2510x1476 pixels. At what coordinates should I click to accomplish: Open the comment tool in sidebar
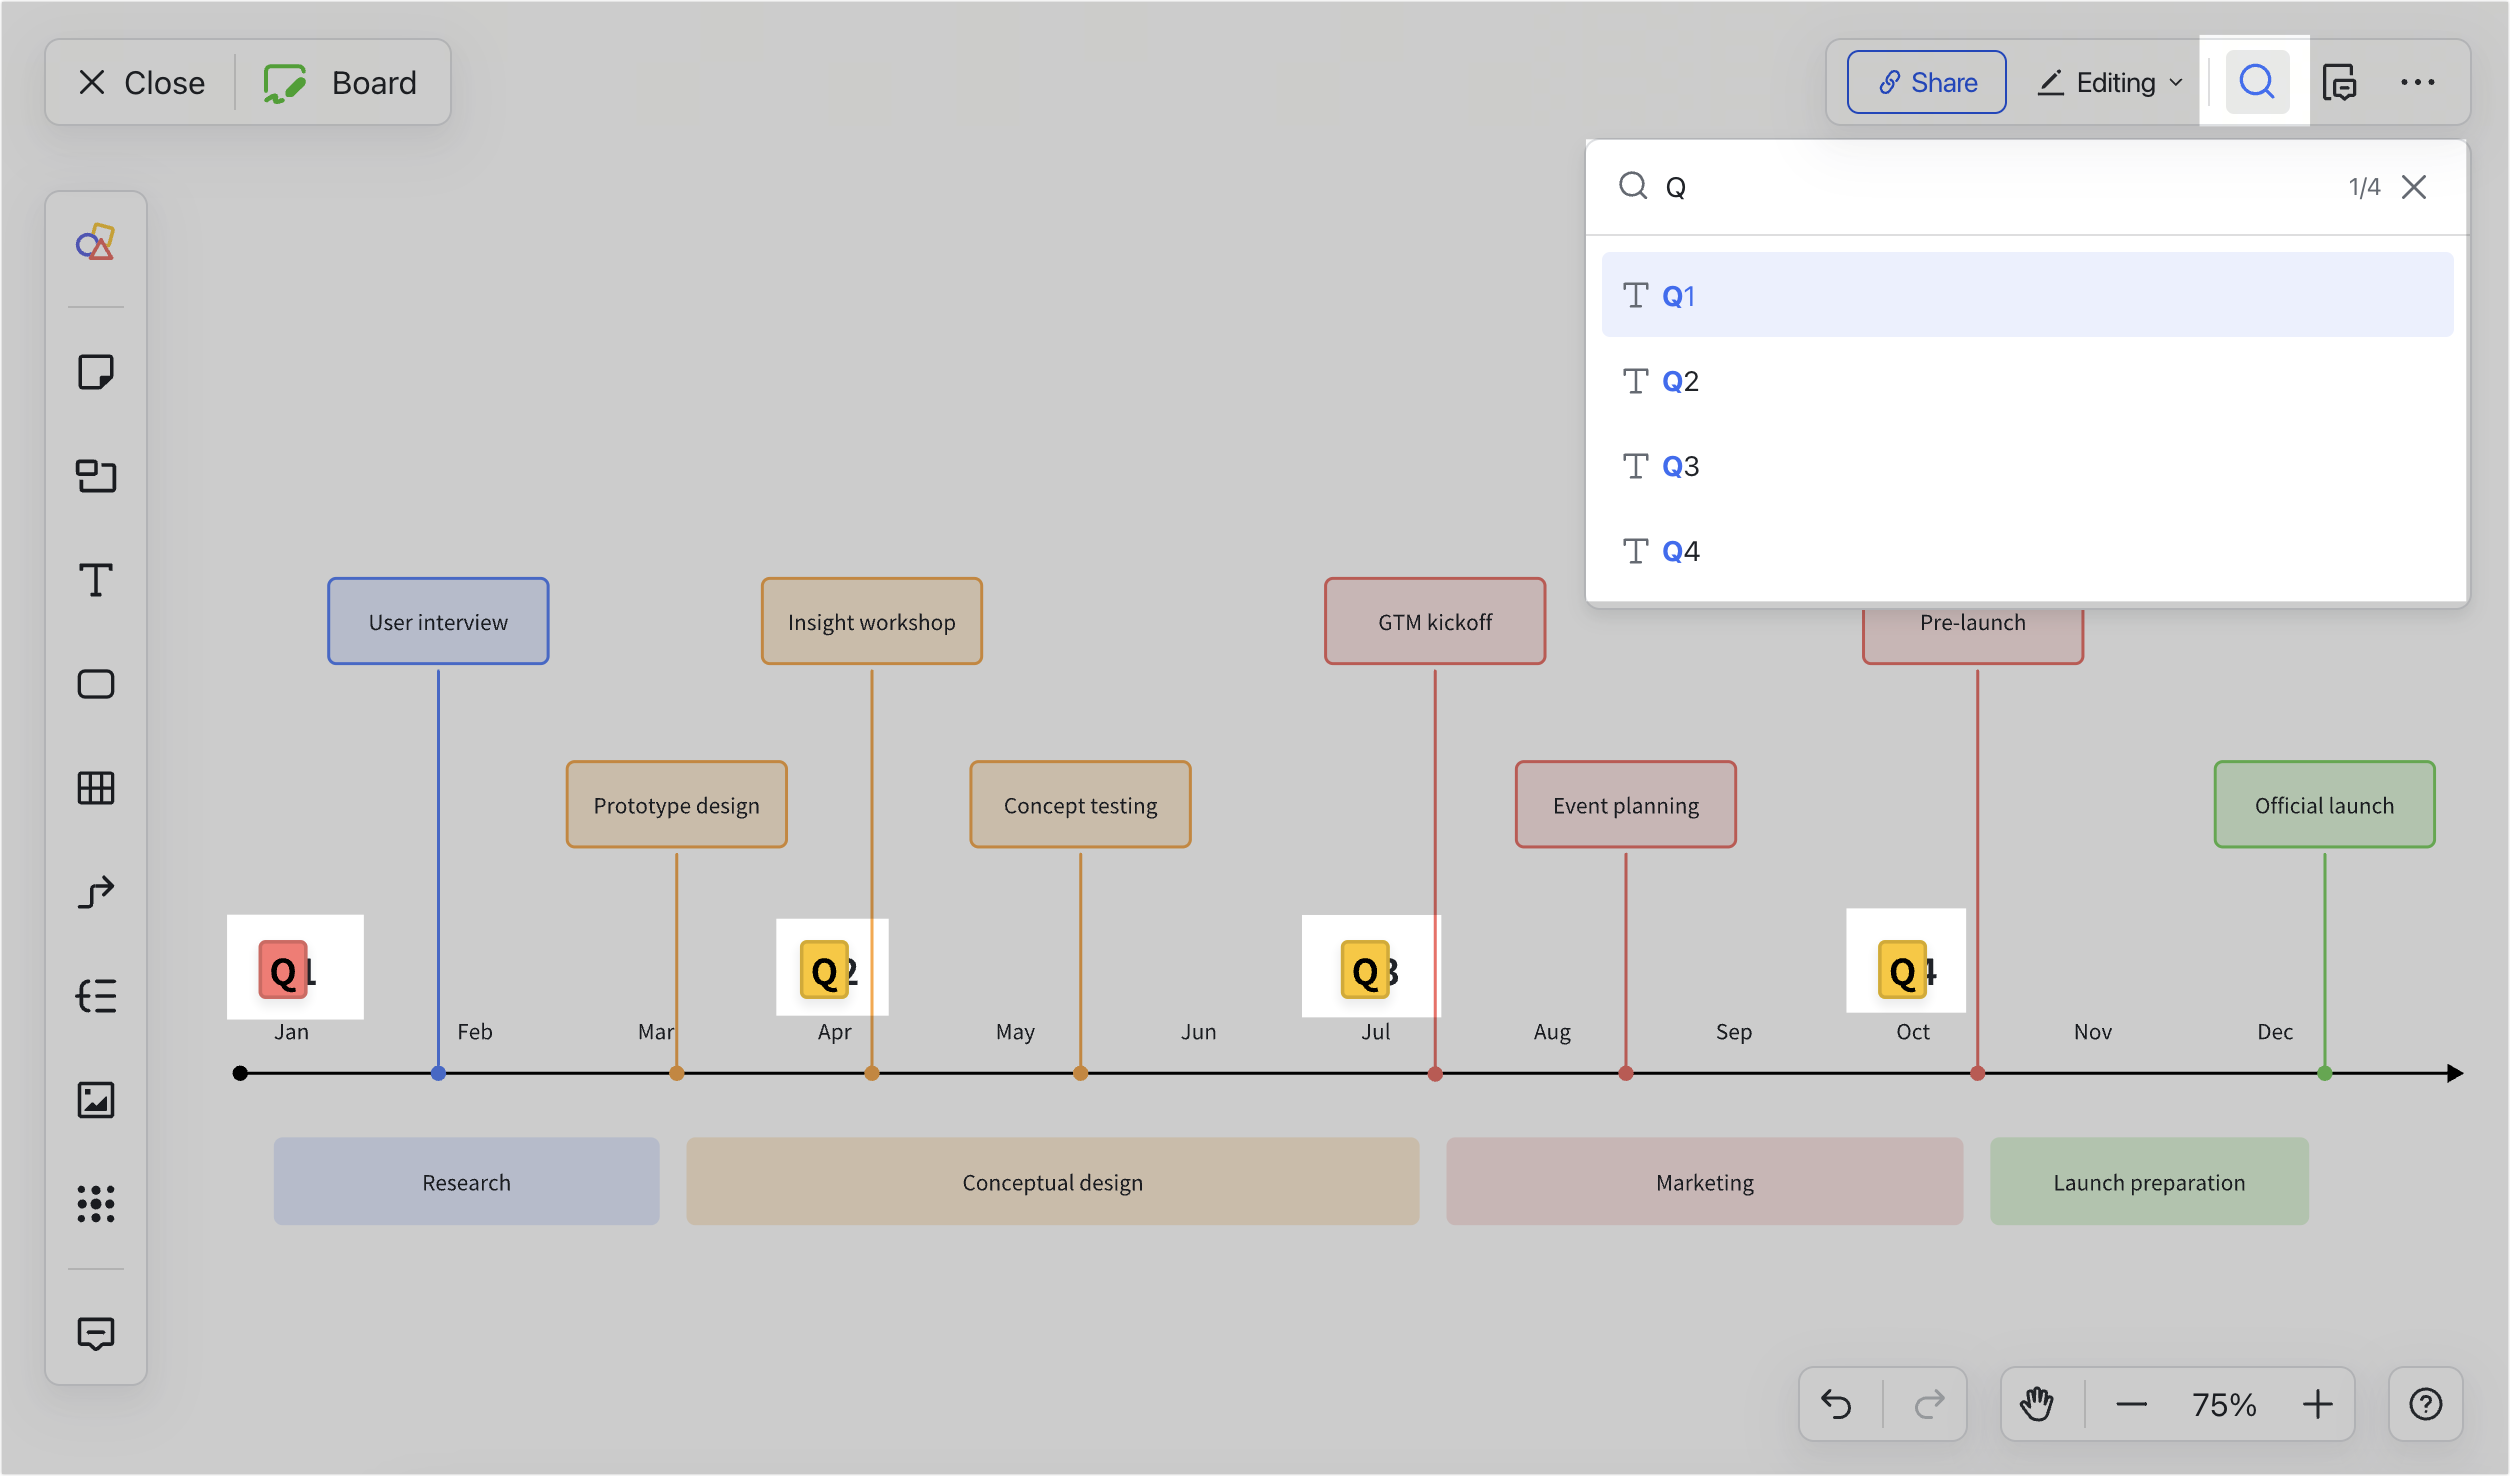[x=96, y=1333]
